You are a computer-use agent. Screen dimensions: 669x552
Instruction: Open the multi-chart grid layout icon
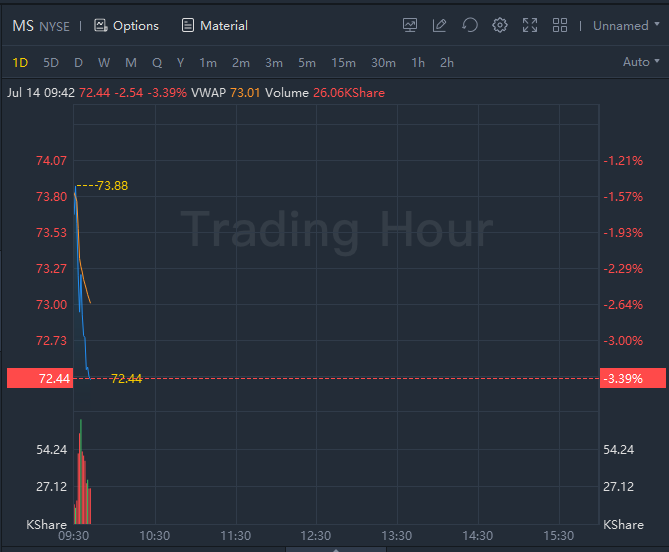560,26
